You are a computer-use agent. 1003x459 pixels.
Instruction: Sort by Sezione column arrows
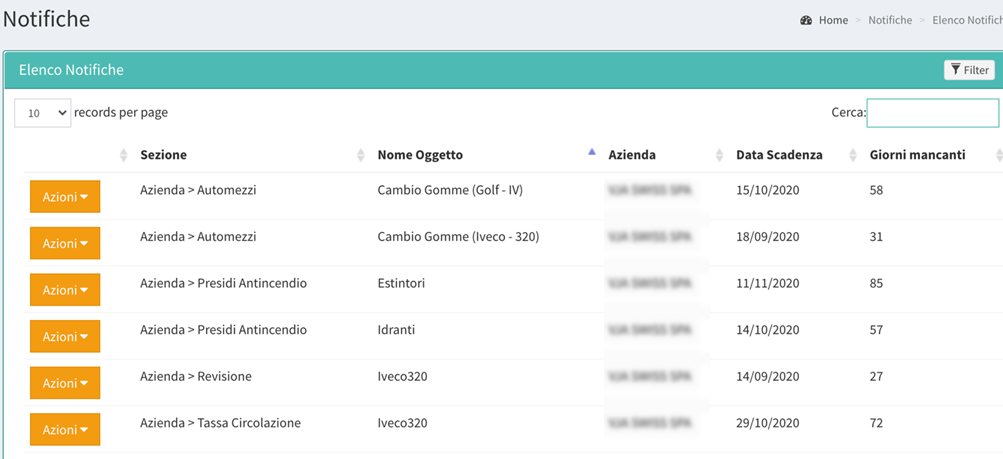361,155
